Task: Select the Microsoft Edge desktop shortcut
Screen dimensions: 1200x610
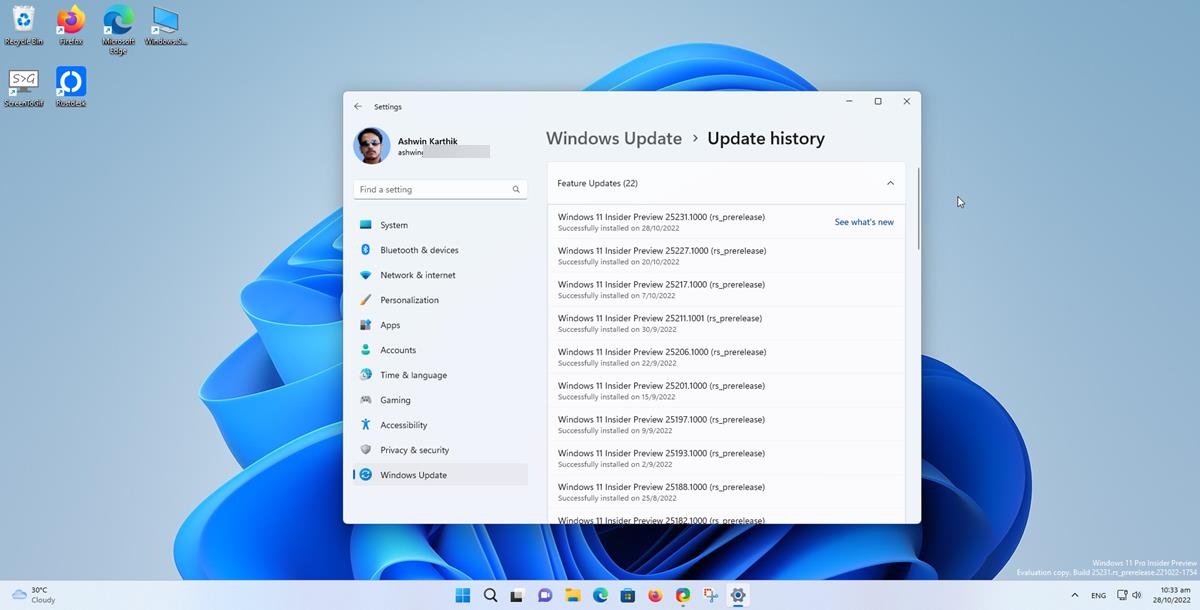Action: 118,29
